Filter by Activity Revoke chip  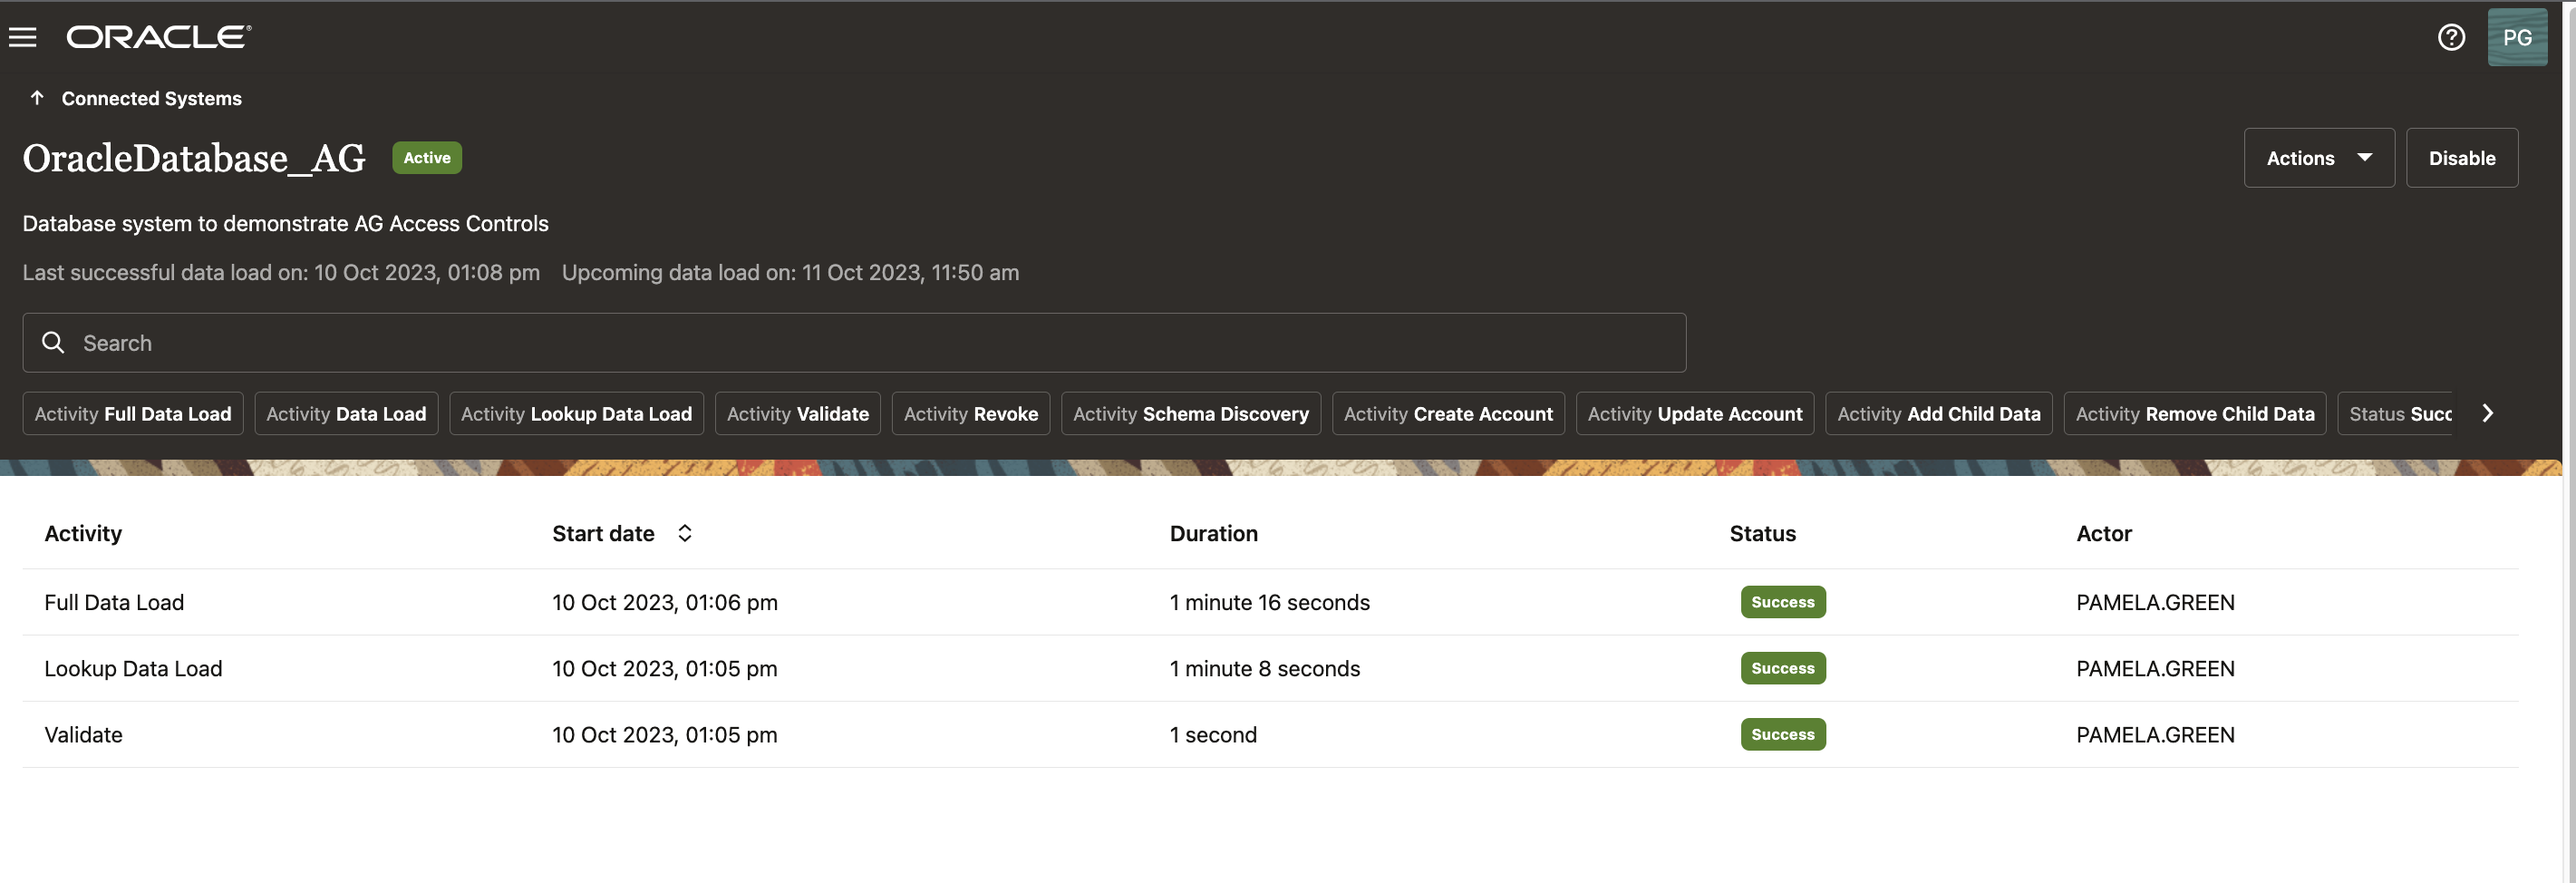971,413
